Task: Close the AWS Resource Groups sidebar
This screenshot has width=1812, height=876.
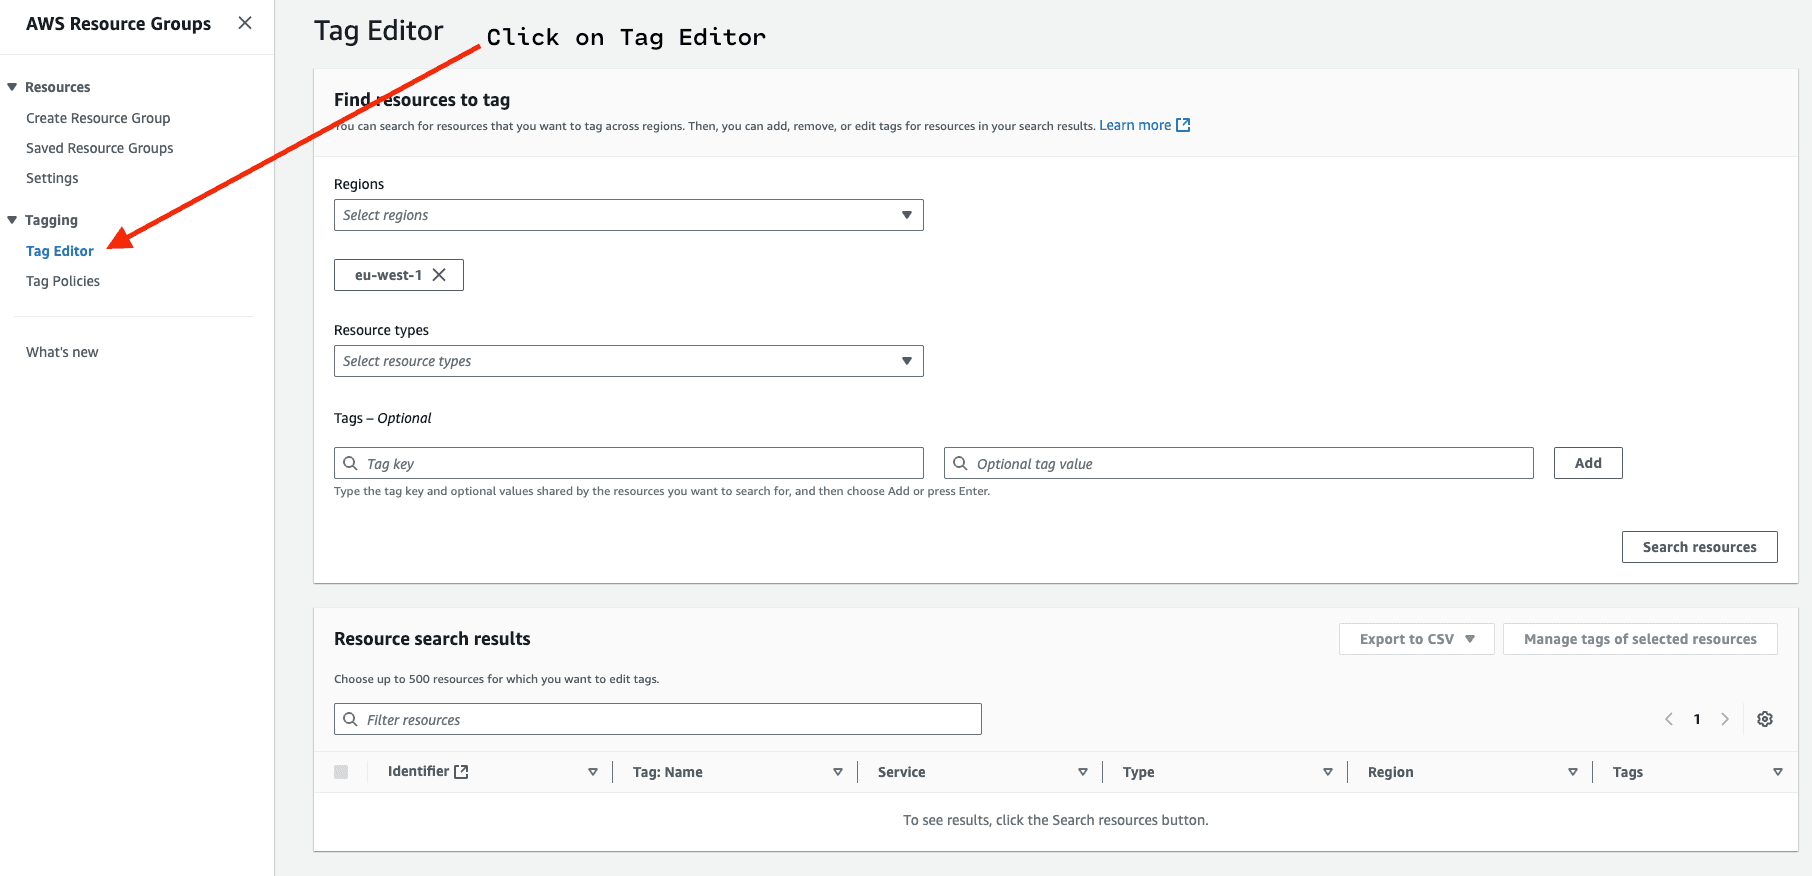Action: 245,23
